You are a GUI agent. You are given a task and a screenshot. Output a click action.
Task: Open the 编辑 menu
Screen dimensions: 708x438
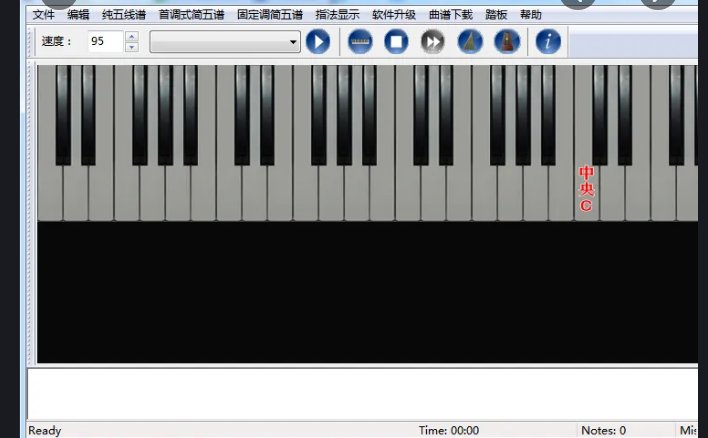(78, 15)
